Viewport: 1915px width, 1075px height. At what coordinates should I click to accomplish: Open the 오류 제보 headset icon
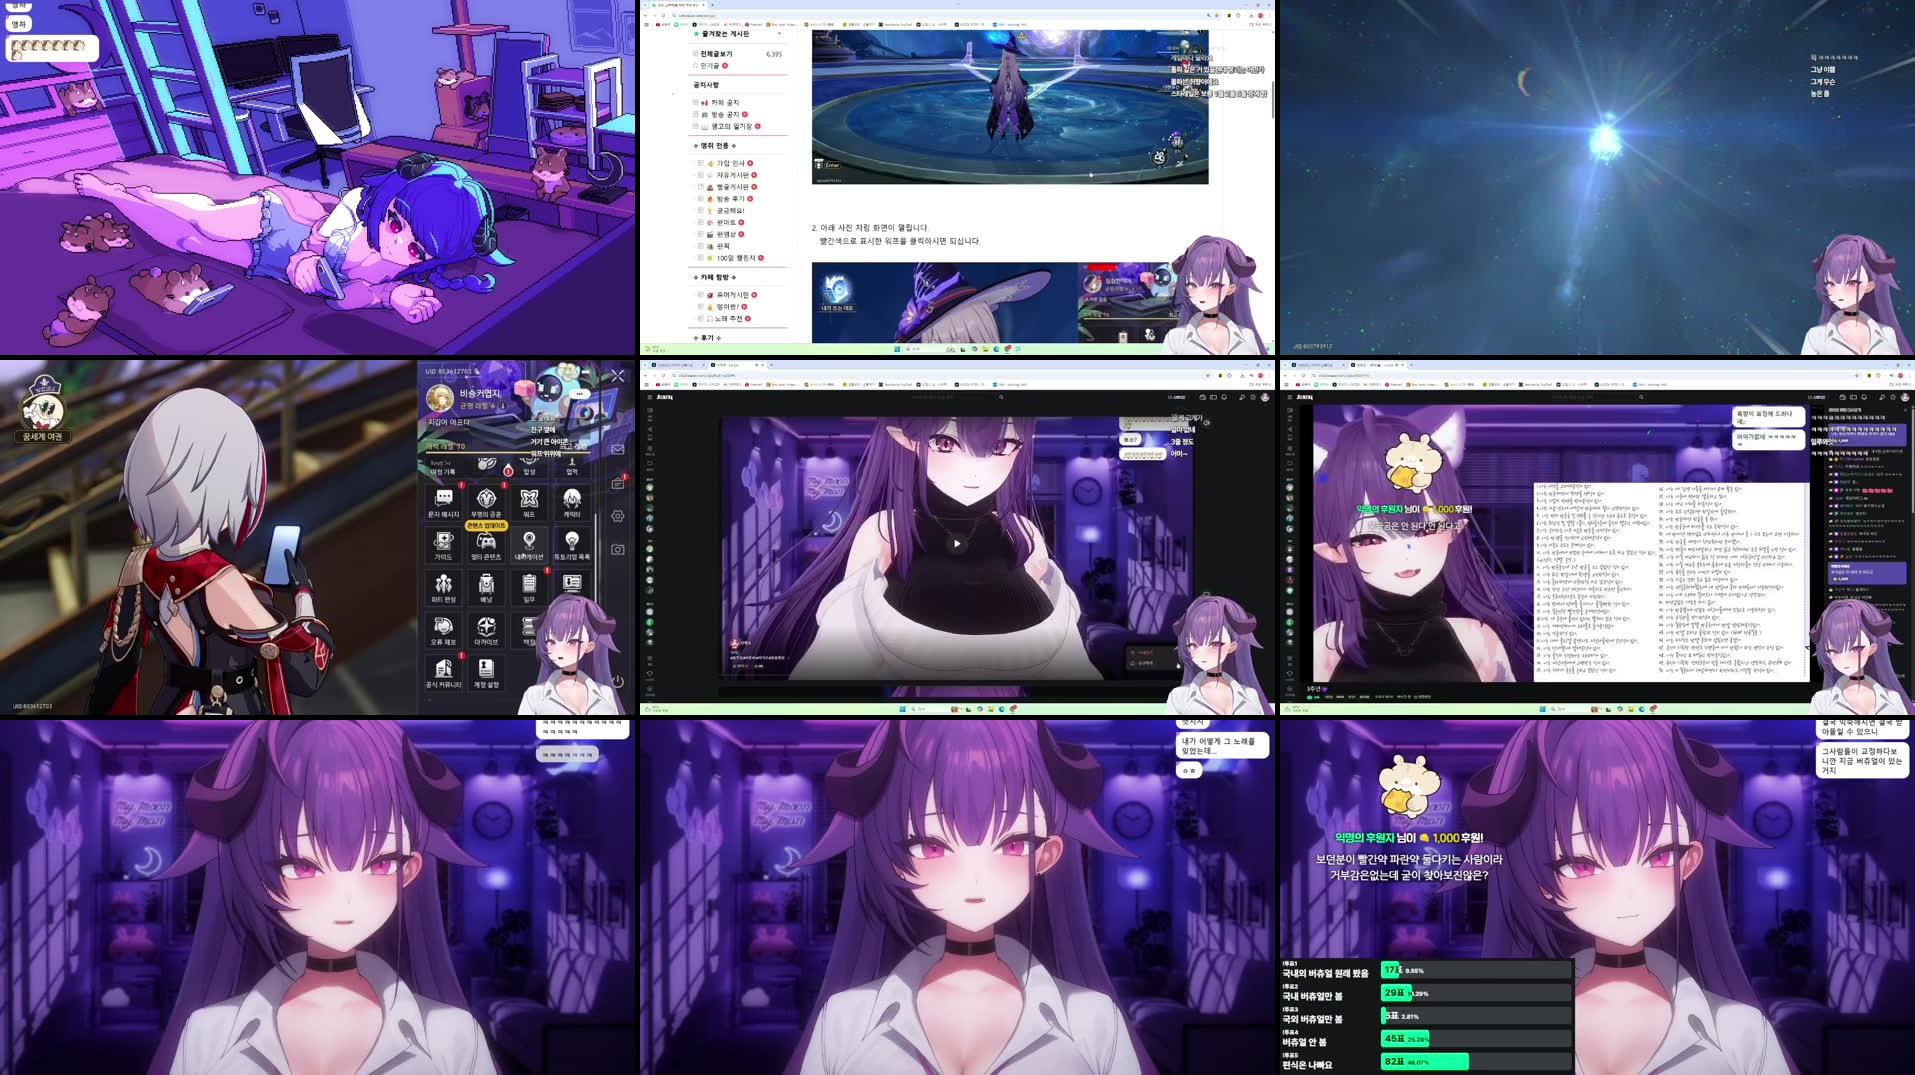(x=444, y=631)
